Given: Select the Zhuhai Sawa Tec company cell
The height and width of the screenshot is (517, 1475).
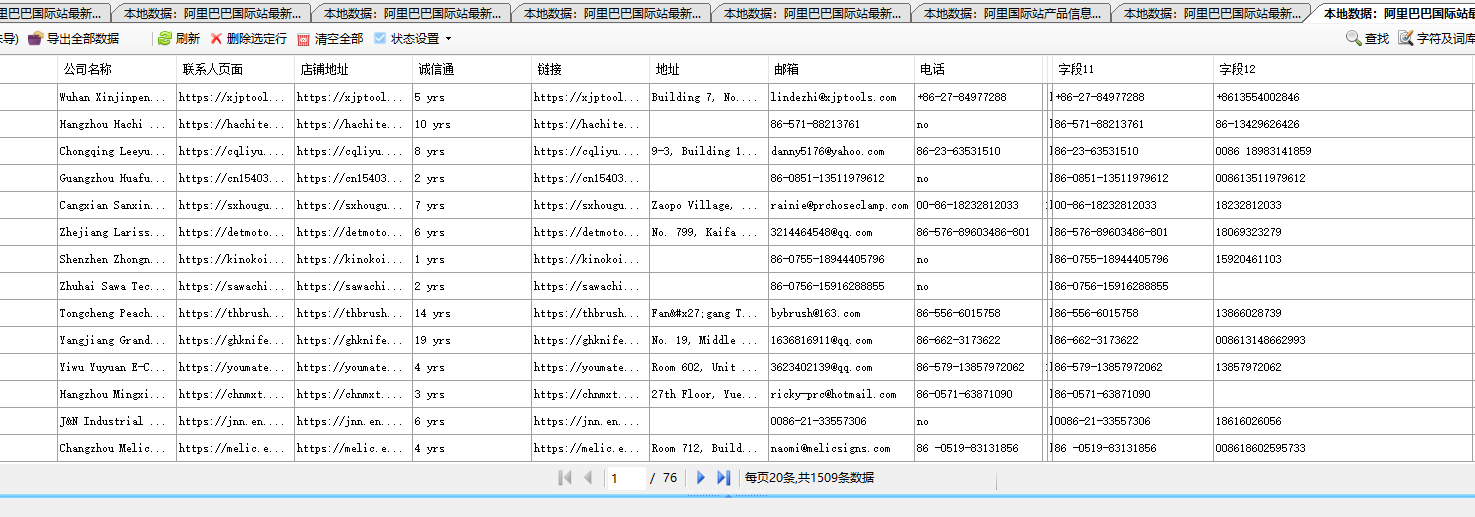Looking at the screenshot, I should [117, 287].
